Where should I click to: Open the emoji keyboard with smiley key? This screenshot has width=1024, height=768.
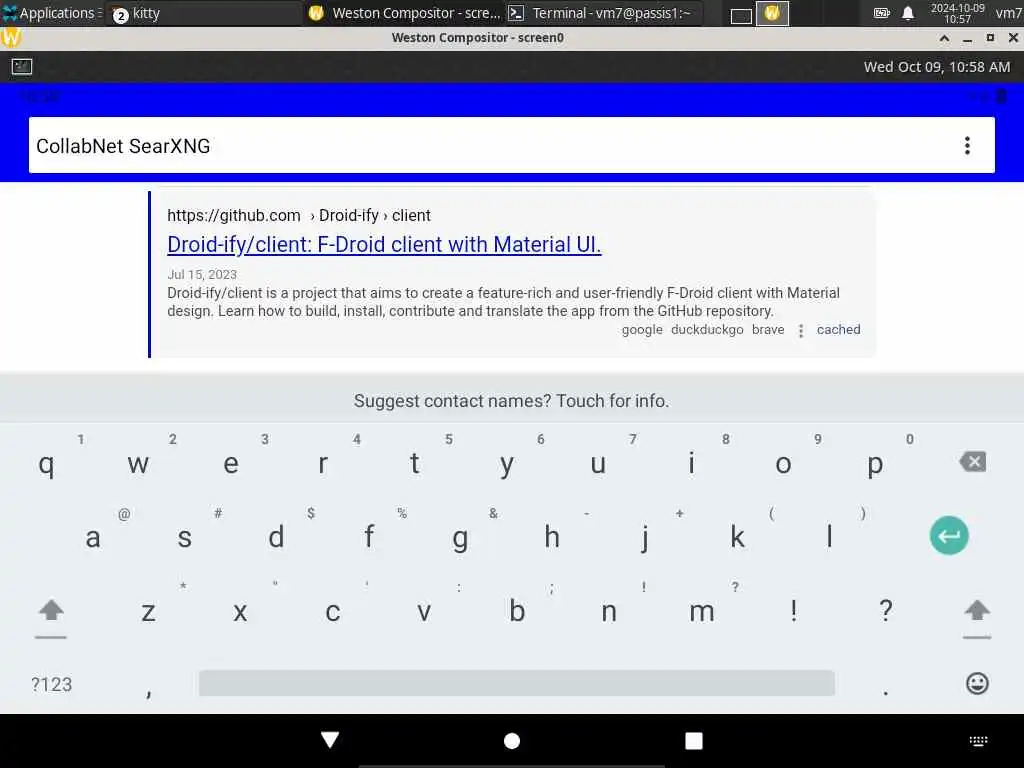pos(977,684)
